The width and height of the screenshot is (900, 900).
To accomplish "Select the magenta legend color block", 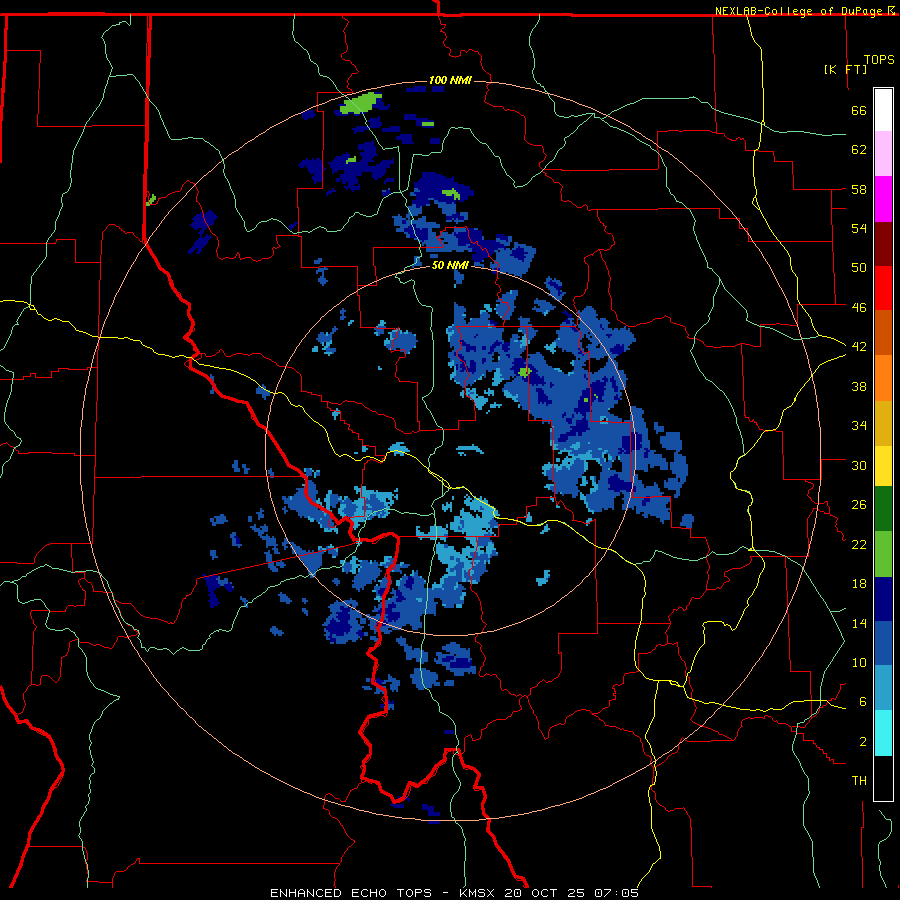I will (x=883, y=199).
